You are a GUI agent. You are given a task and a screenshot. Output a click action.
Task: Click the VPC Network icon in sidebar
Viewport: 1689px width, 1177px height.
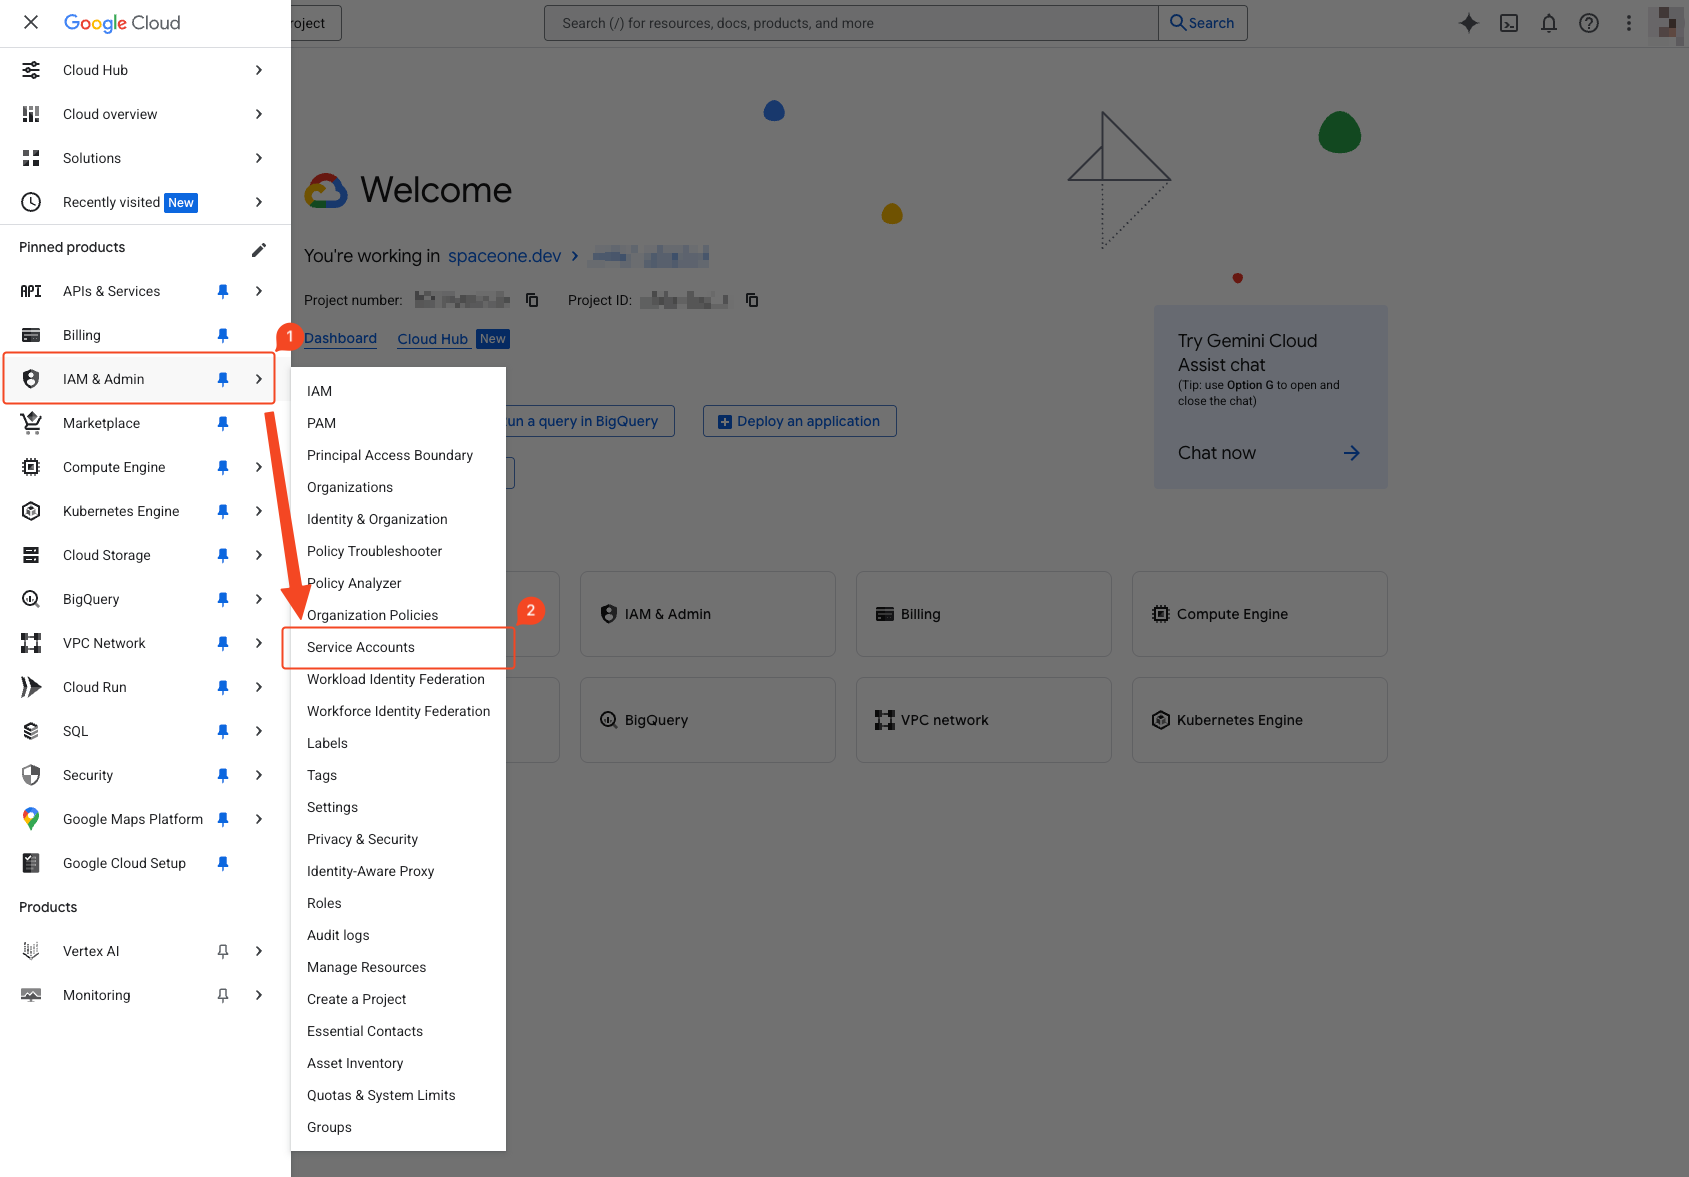click(x=31, y=643)
